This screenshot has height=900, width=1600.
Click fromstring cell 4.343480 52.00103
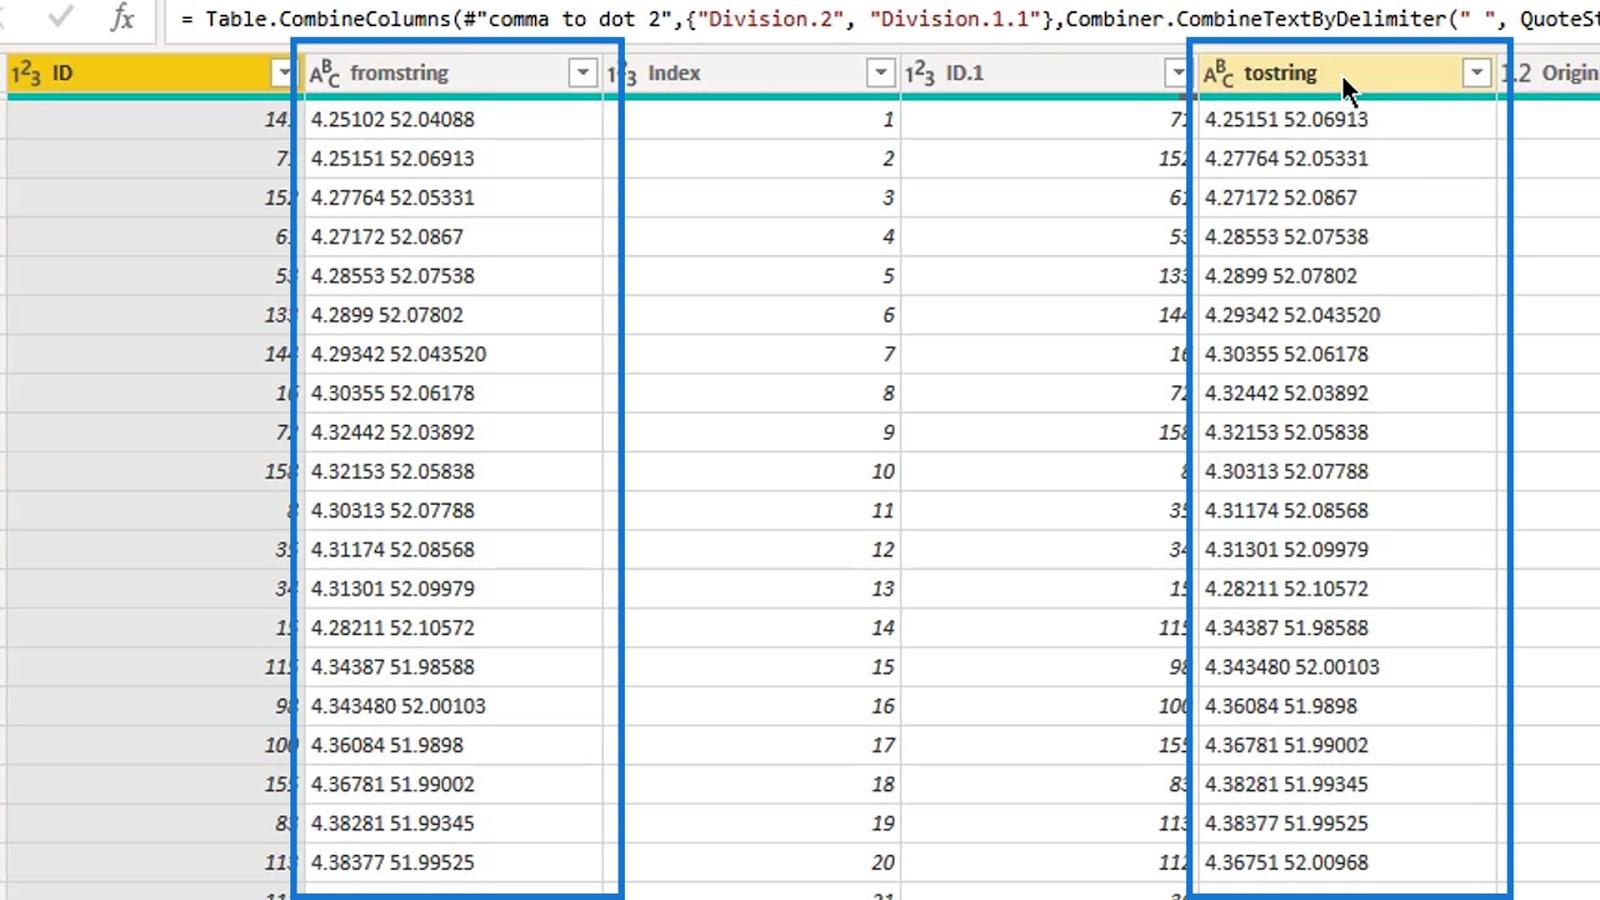tap(452, 706)
